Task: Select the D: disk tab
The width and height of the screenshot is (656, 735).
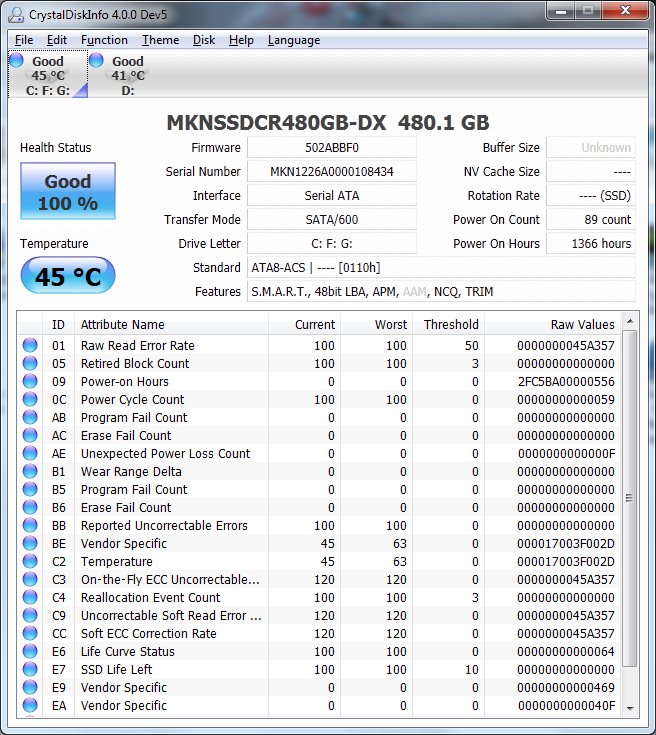Action: point(128,75)
